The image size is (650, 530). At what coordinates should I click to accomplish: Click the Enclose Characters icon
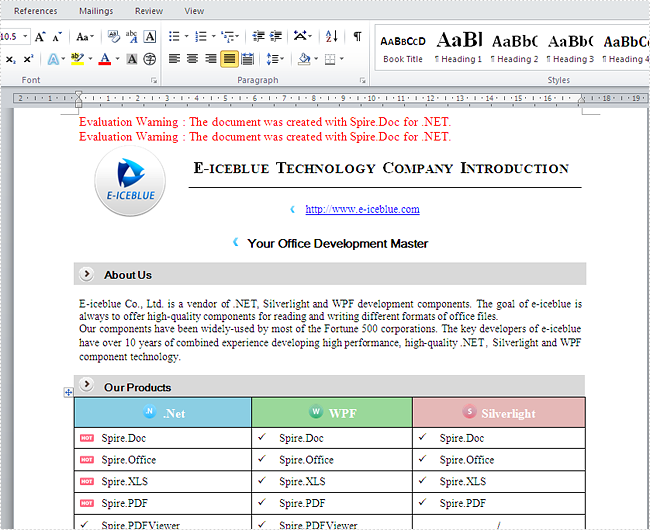tap(150, 59)
